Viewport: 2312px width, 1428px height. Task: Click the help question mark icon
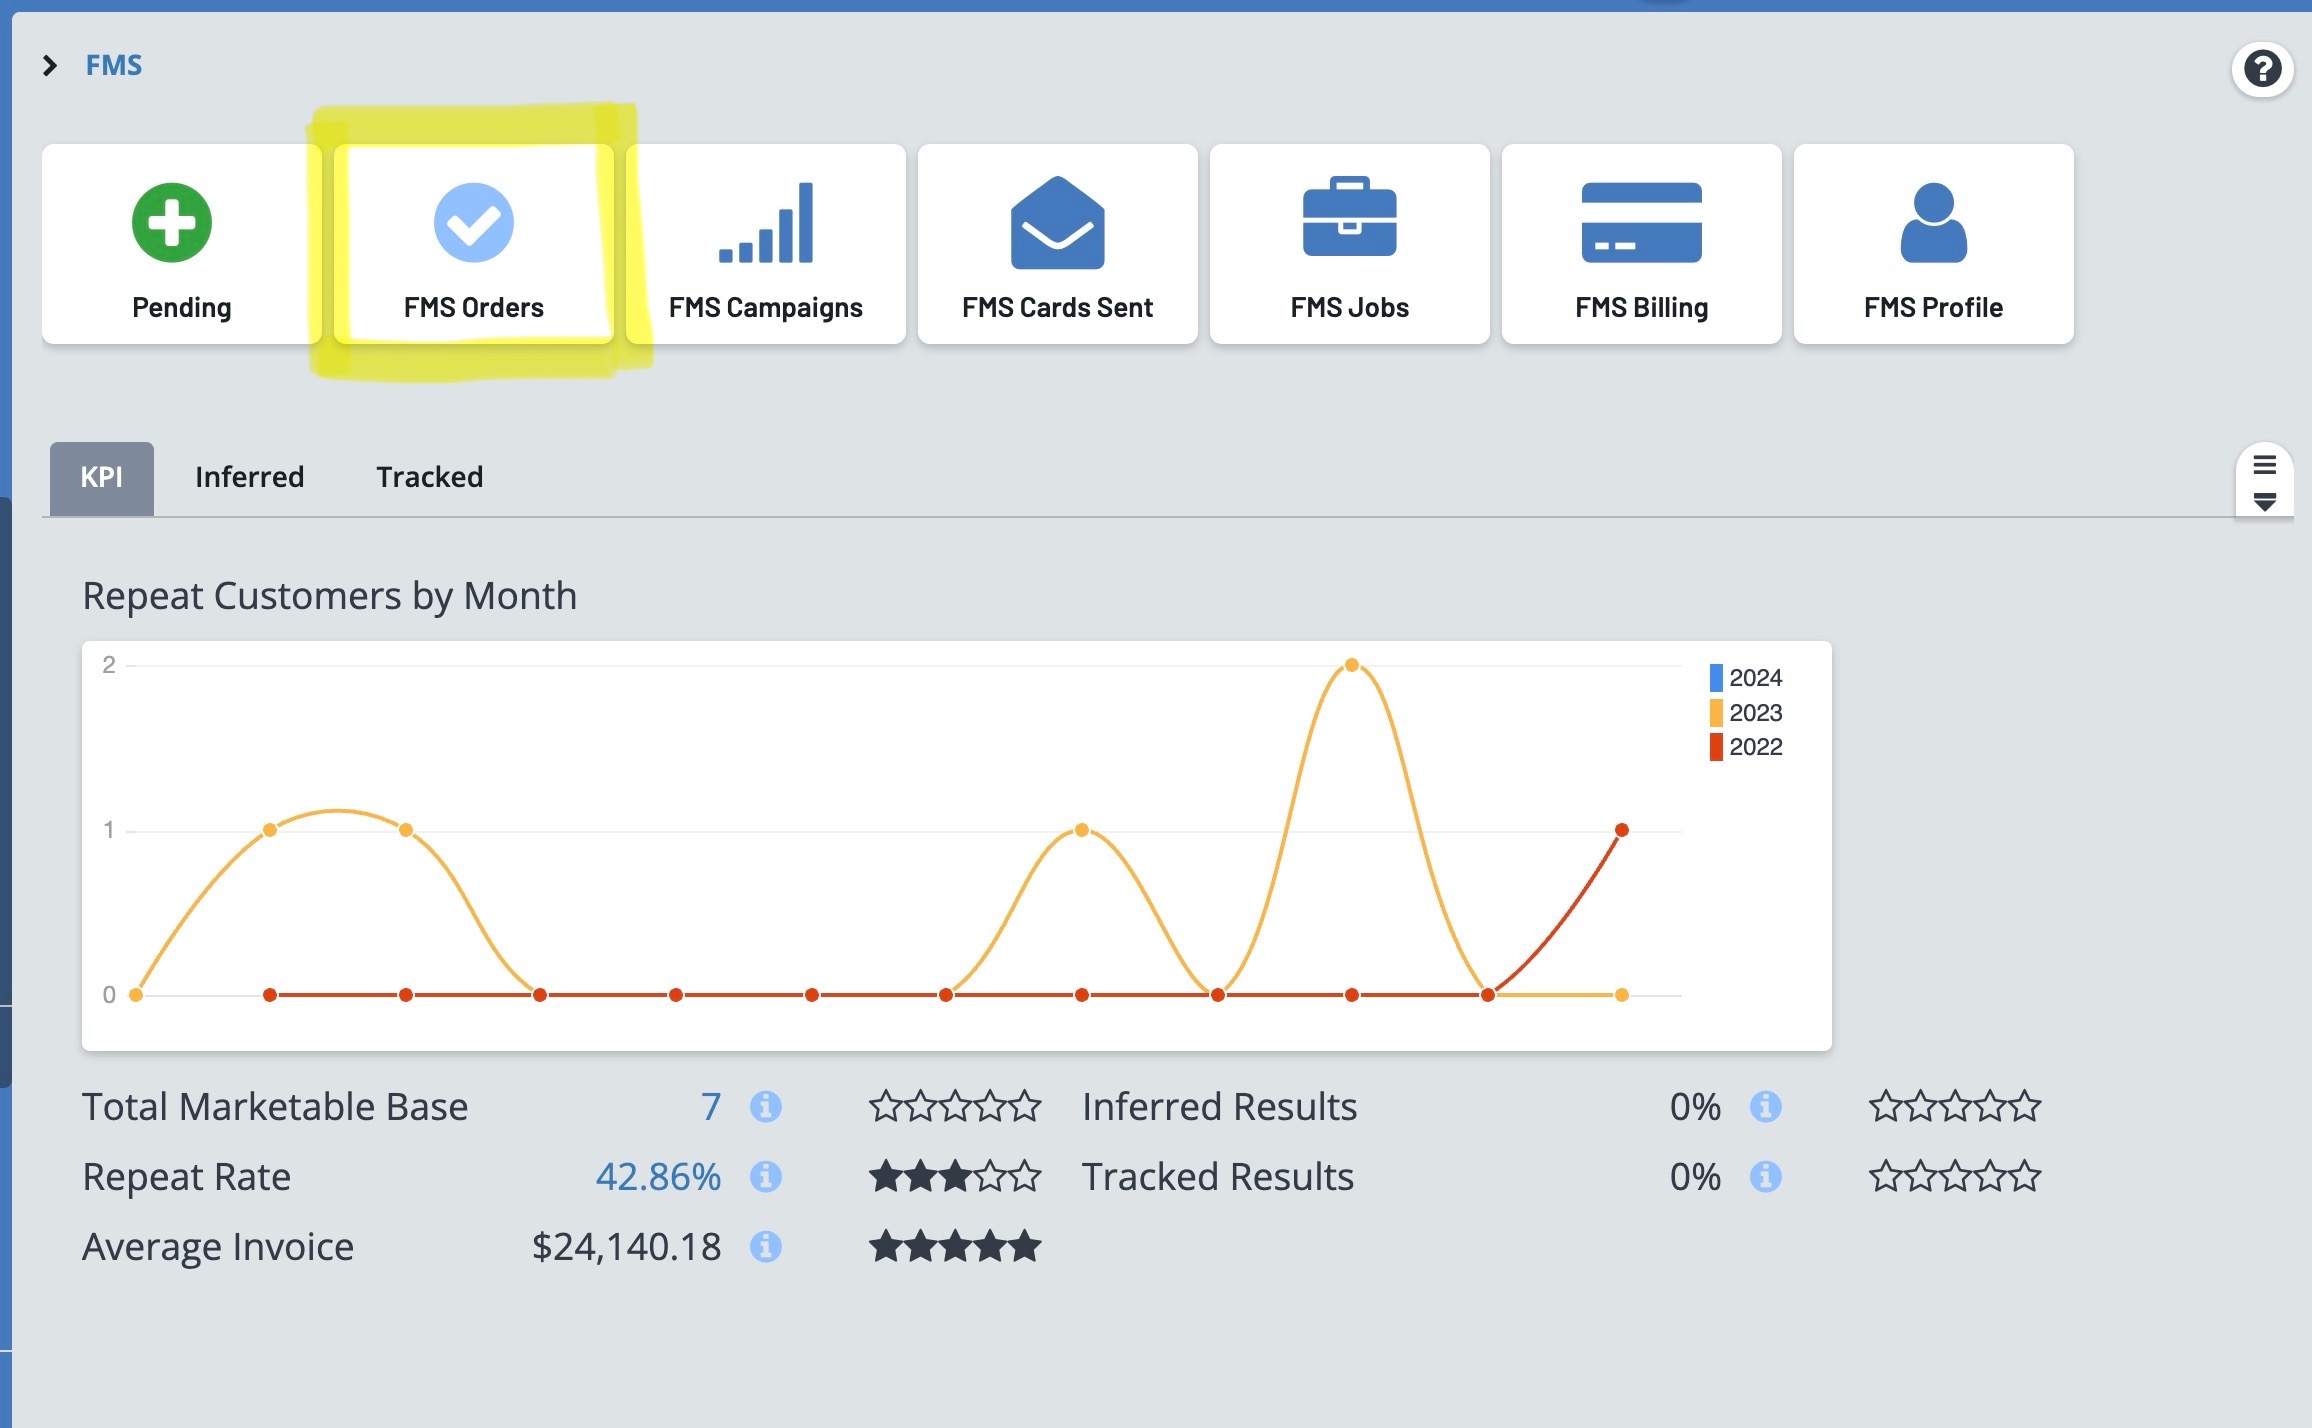coord(2262,69)
